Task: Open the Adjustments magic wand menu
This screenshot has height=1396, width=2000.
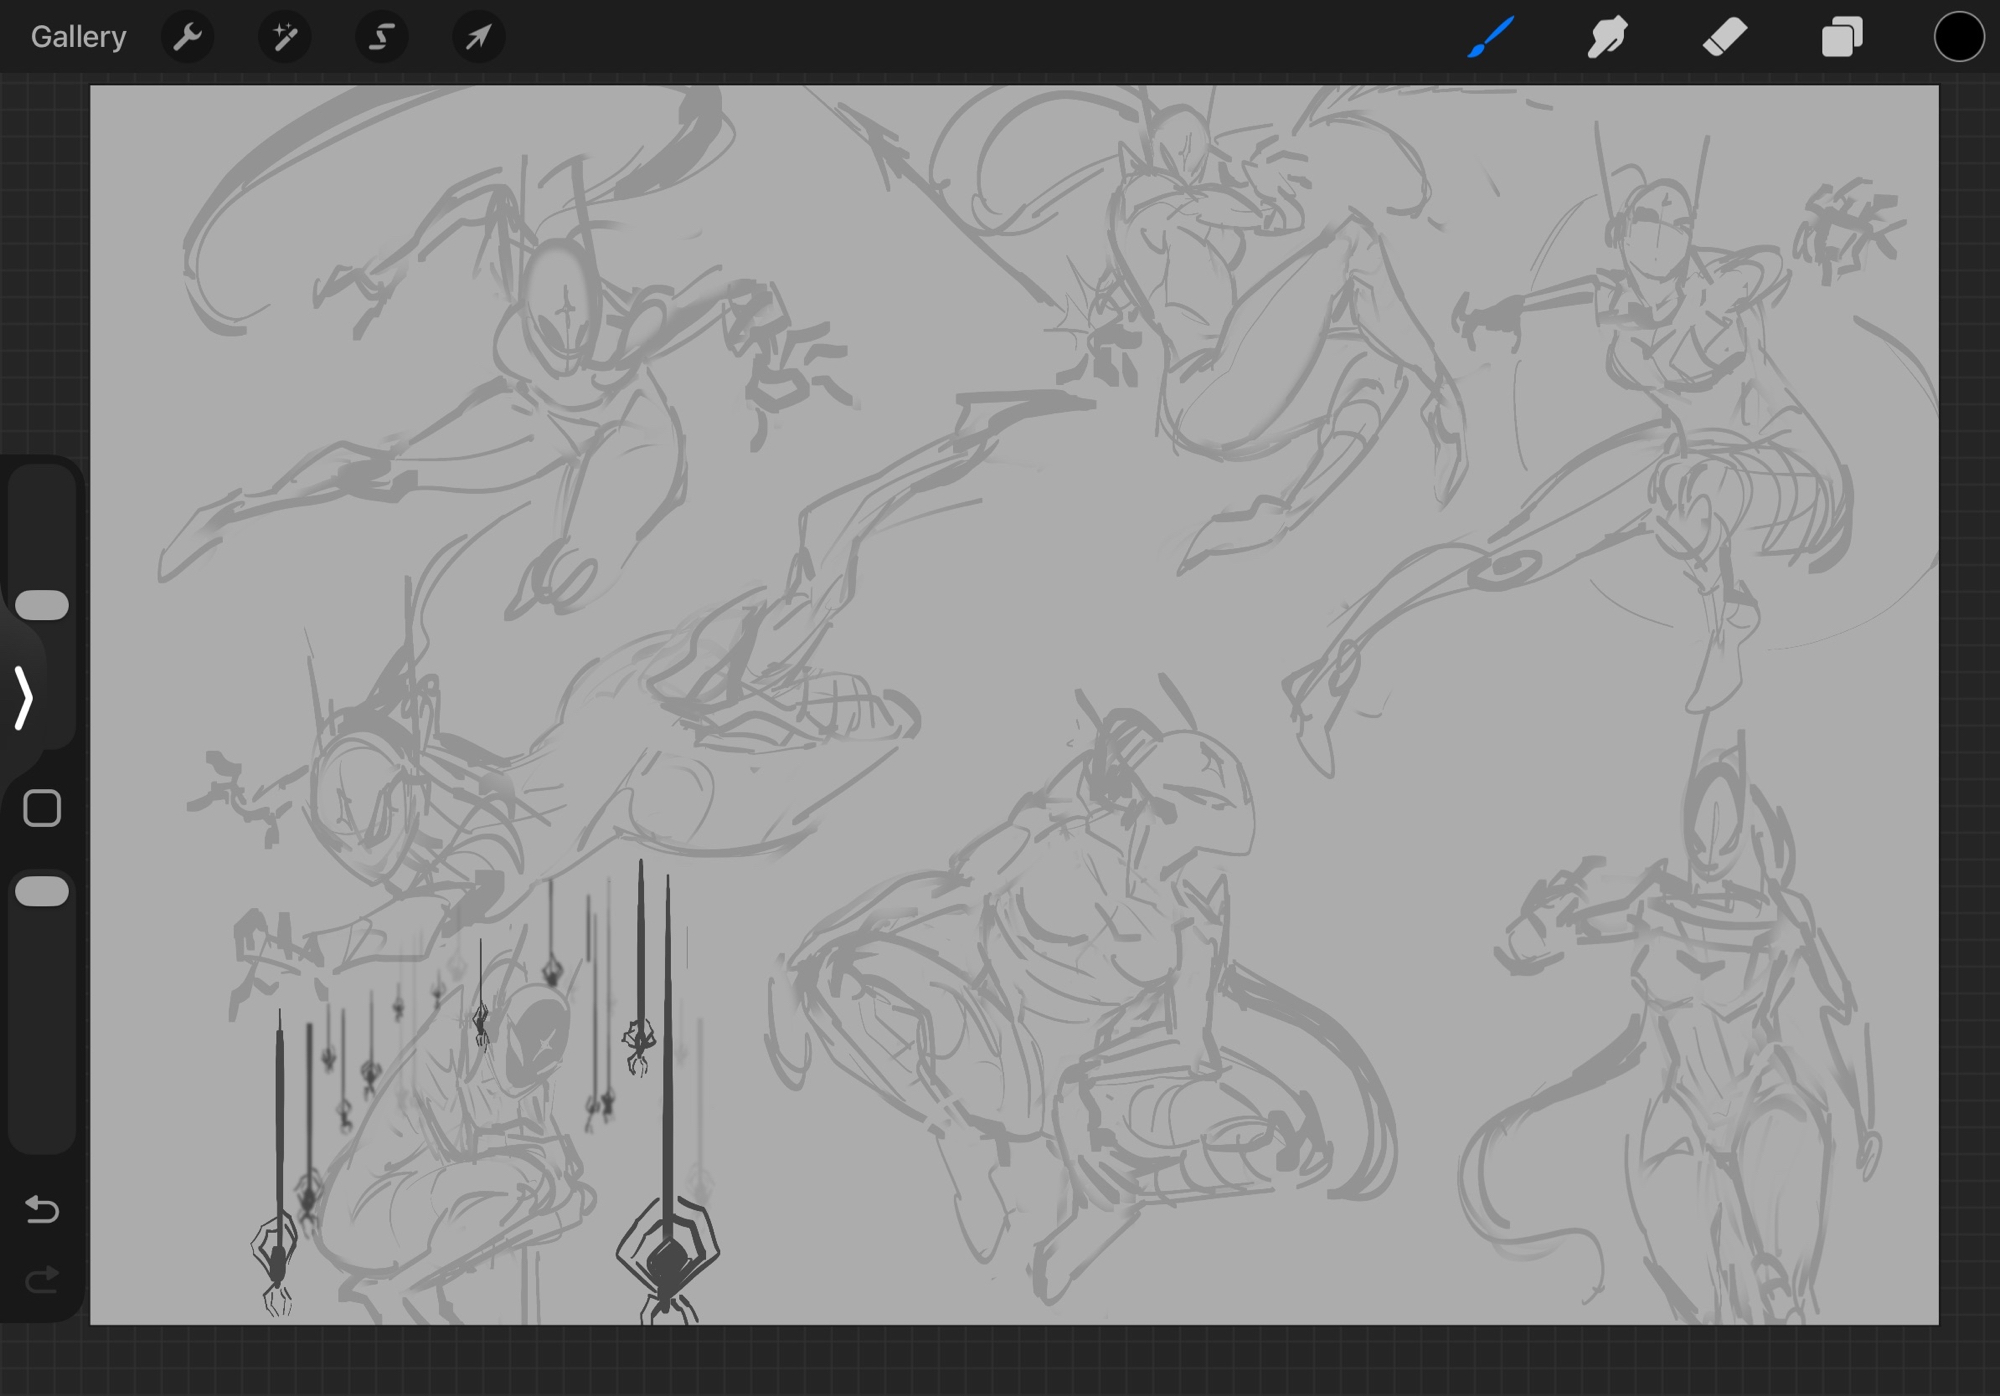Action: point(284,37)
